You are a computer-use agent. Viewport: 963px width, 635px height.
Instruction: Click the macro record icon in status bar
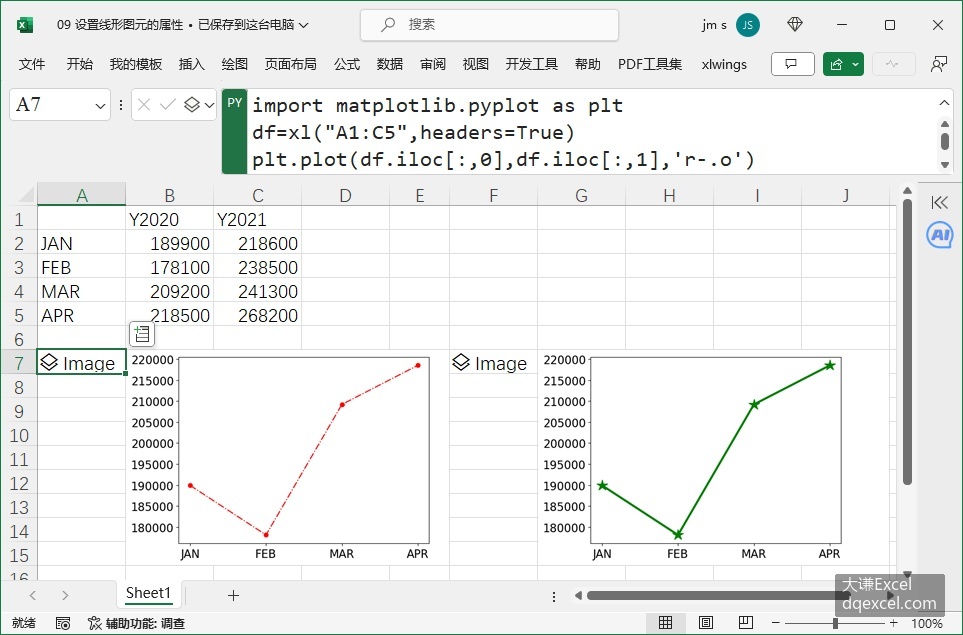coord(63,623)
